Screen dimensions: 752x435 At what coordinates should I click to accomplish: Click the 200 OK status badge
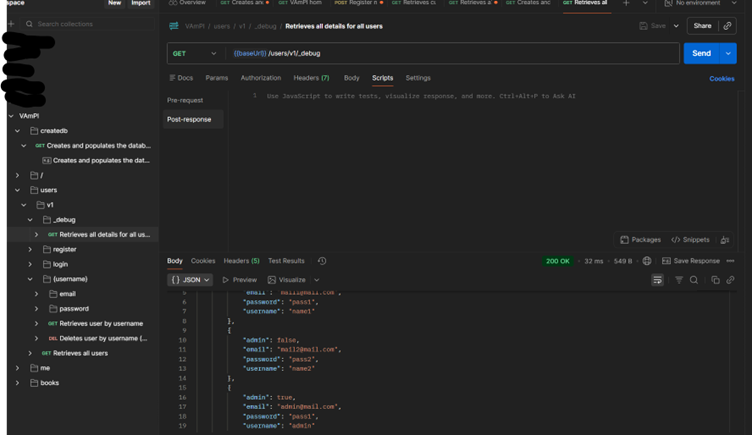(557, 261)
